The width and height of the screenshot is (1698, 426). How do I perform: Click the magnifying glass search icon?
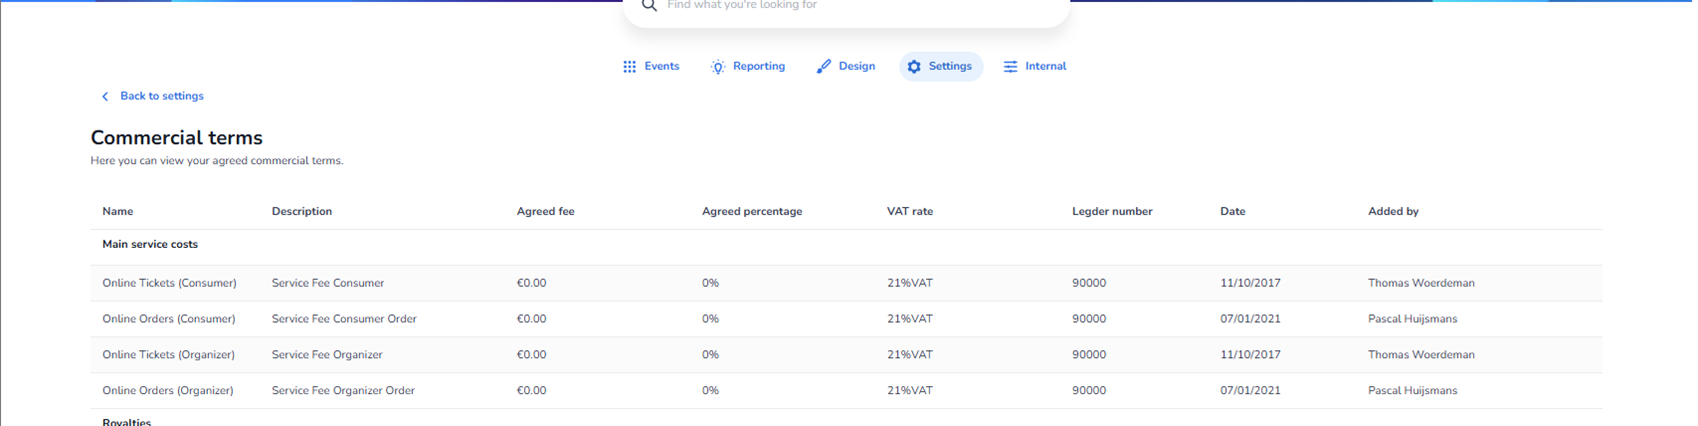(649, 6)
